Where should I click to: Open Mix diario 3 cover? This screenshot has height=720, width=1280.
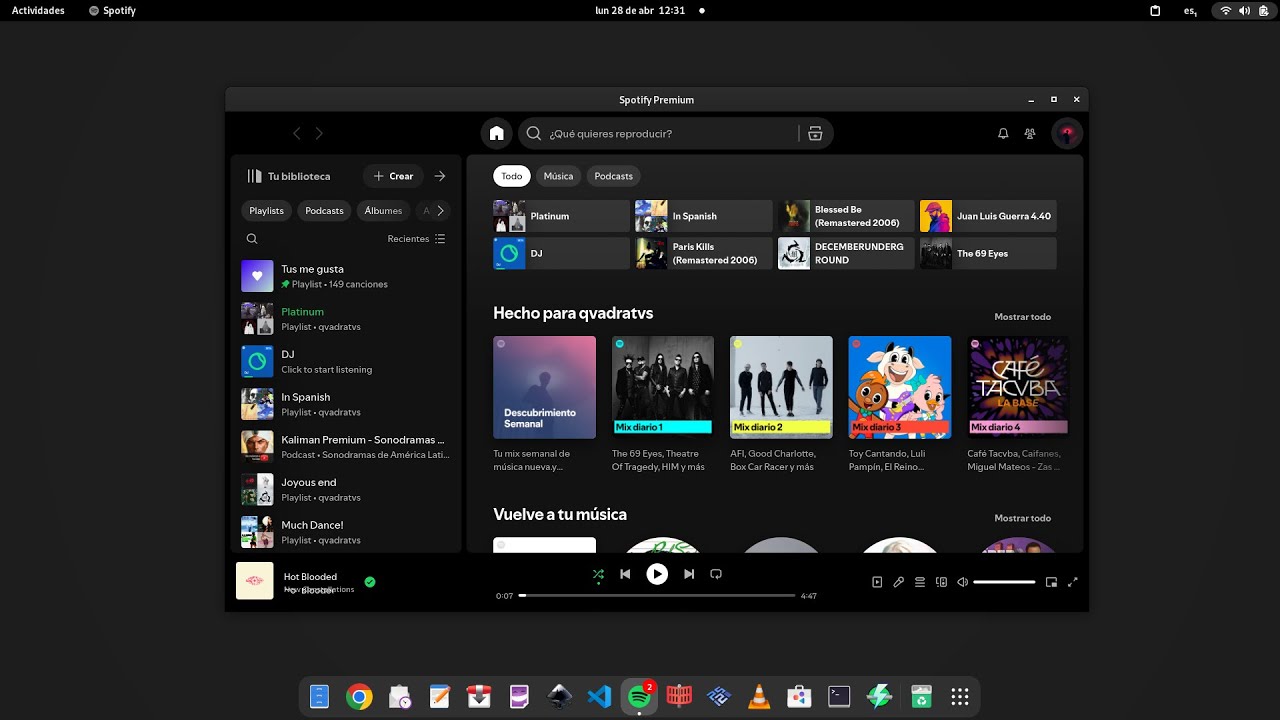[900, 387]
